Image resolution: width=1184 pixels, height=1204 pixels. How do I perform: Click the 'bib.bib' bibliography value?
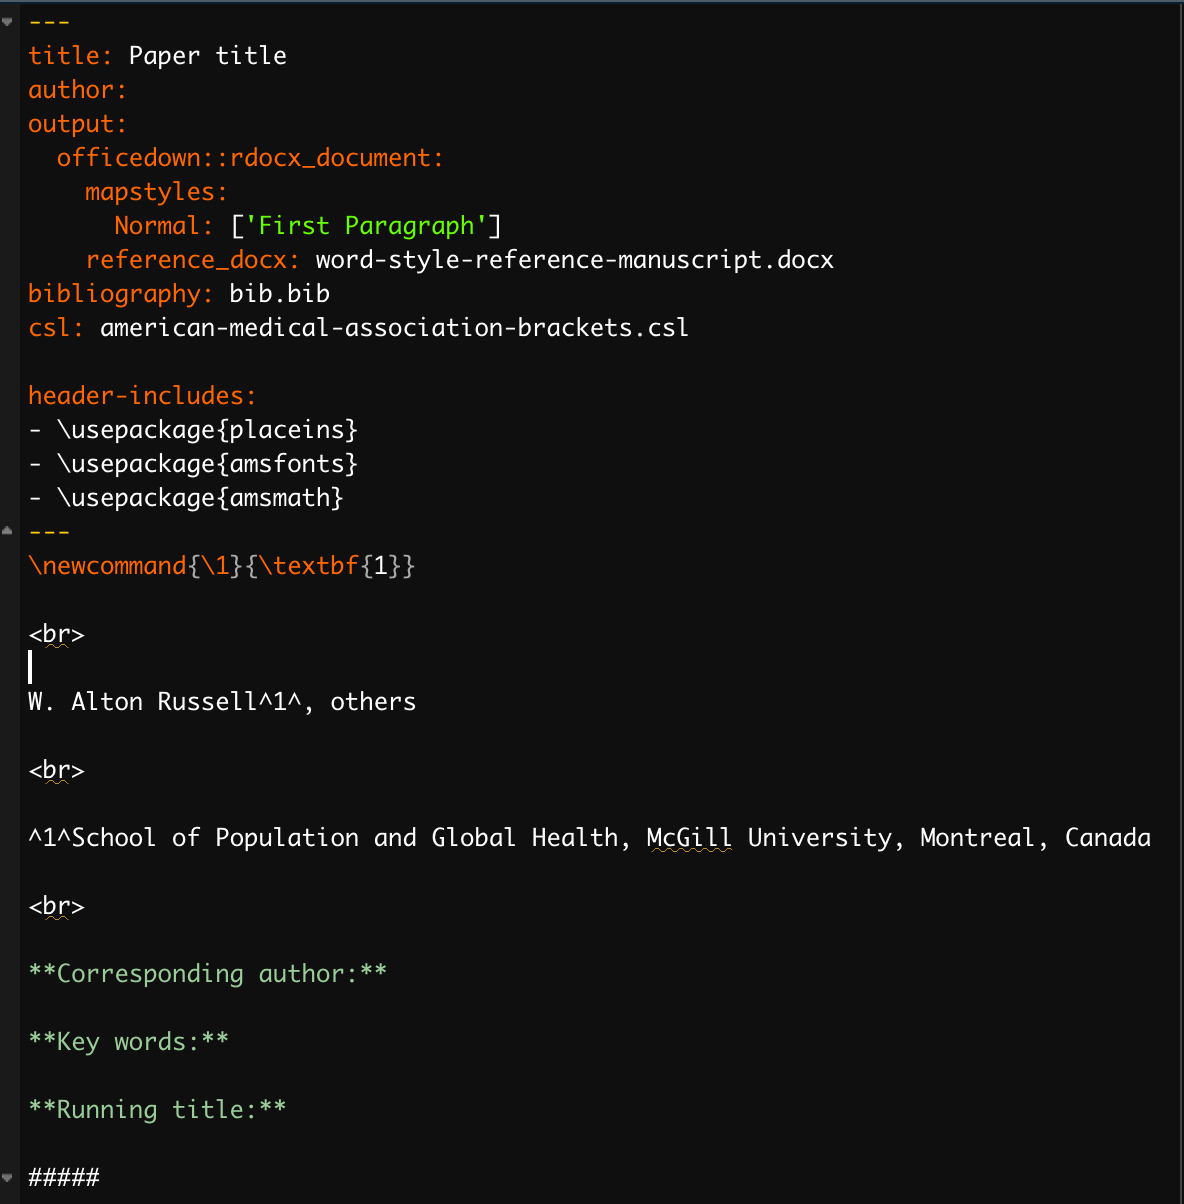point(279,294)
